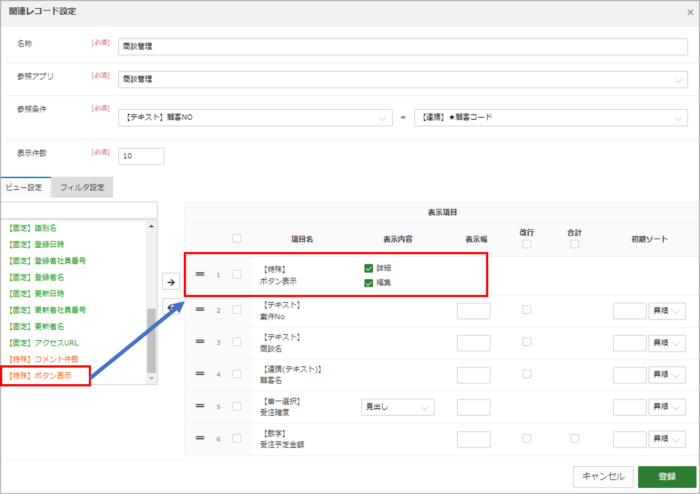Check the 合計 checkbox for 受注予定金額 row
Viewport: 700px width, 494px height.
[575, 439]
